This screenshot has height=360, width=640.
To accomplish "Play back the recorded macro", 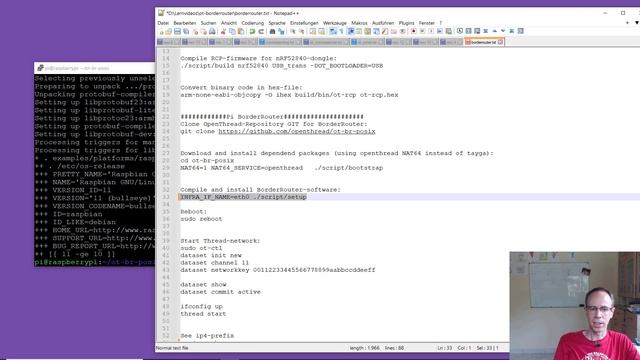I will point(431,31).
